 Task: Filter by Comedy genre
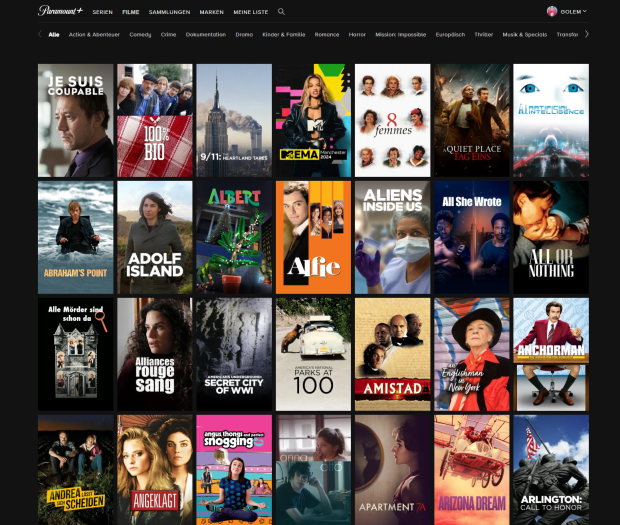140,35
